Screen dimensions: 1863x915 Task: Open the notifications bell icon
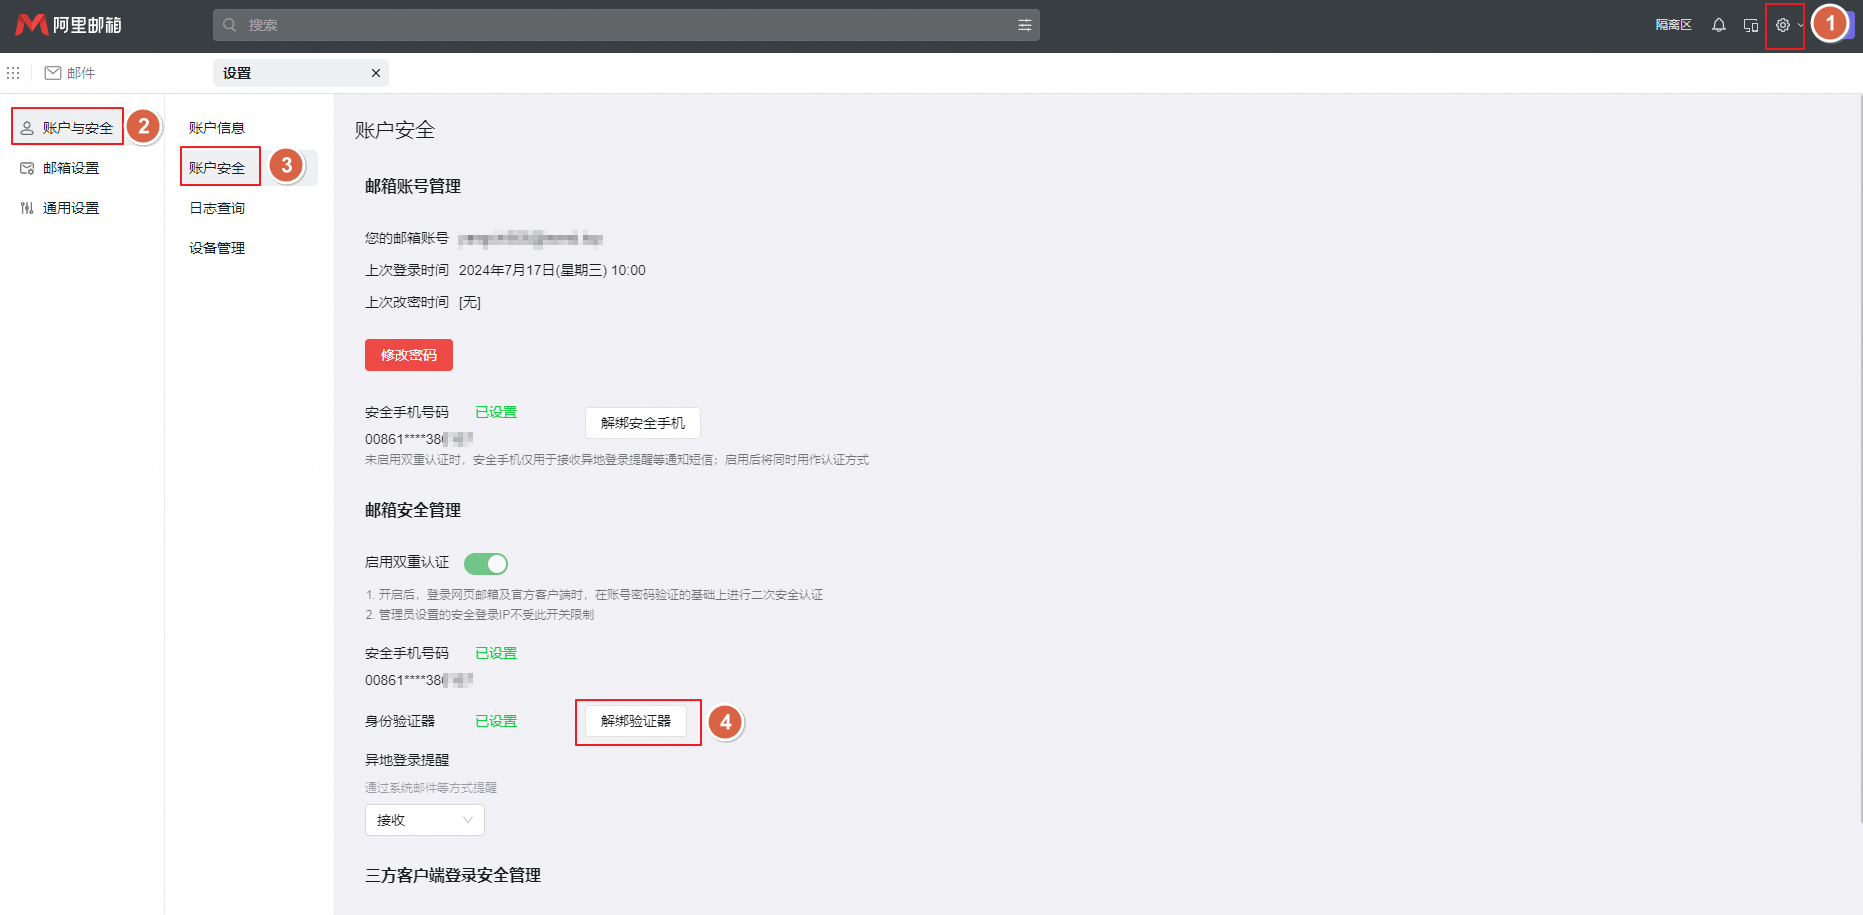tap(1719, 25)
